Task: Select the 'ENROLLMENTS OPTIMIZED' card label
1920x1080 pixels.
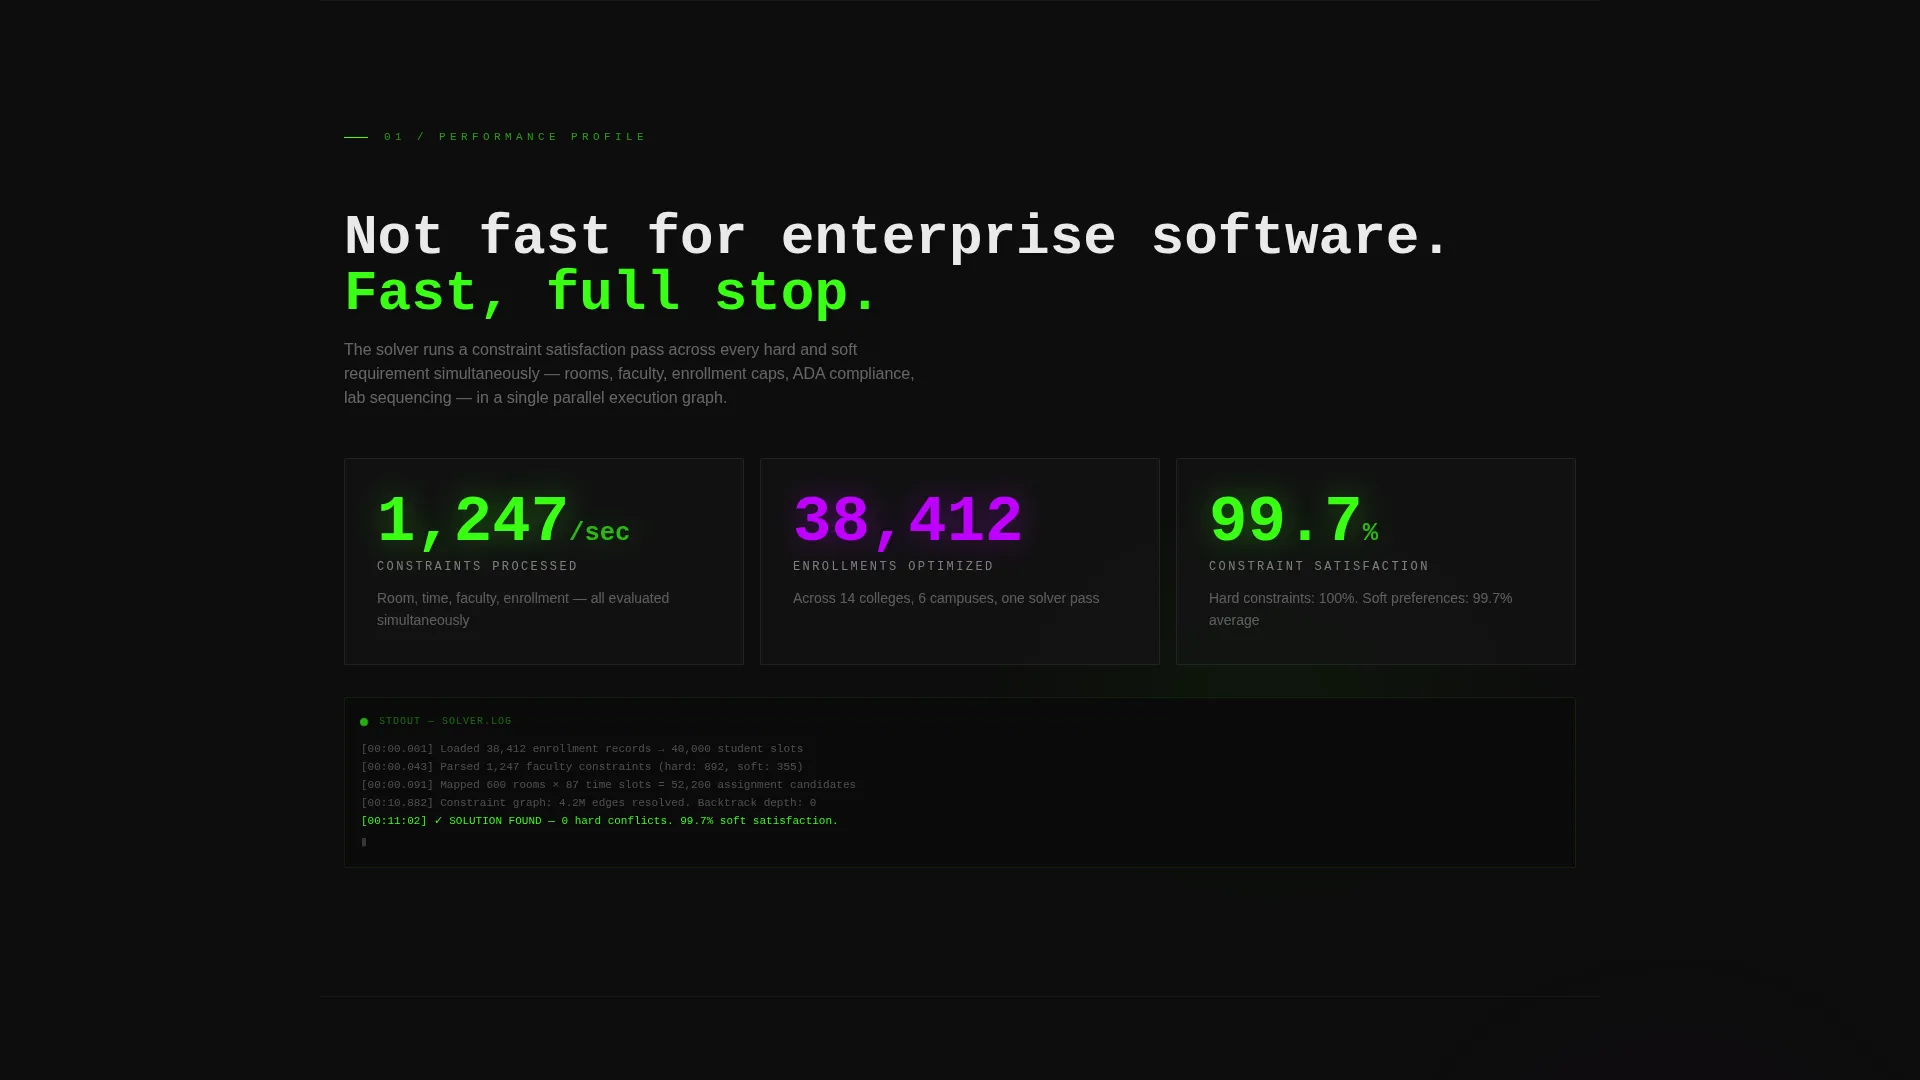Action: point(893,567)
